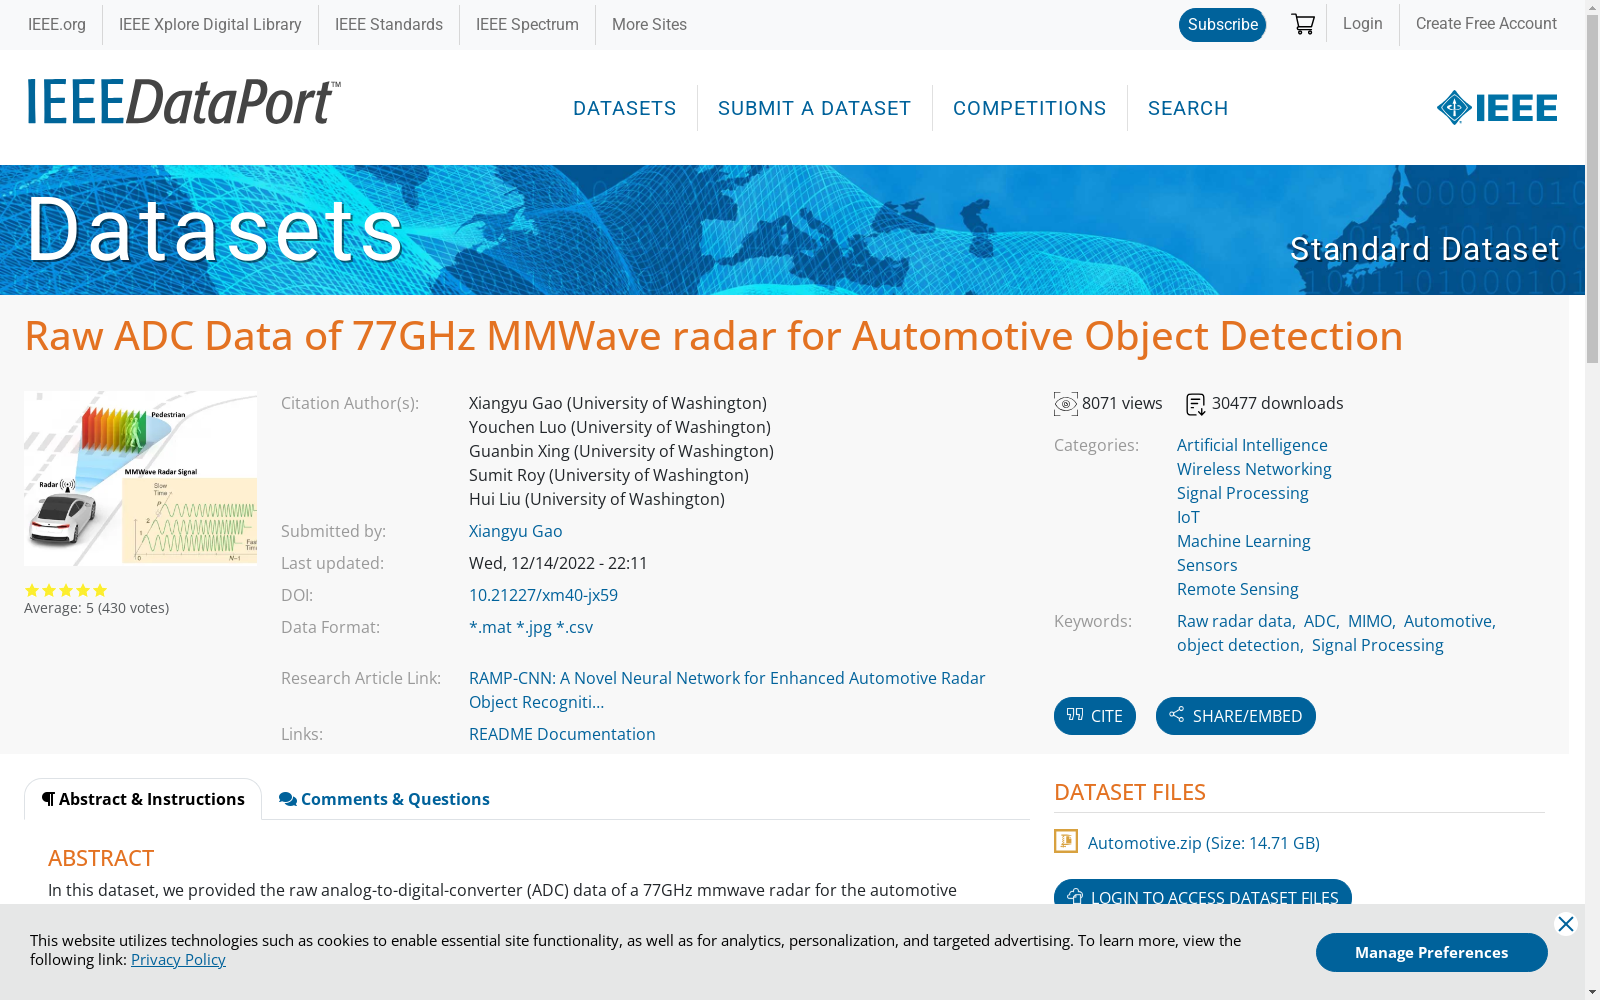Image resolution: width=1600 pixels, height=1000 pixels.
Task: Click the SHARE/EMBED button
Action: [x=1236, y=716]
